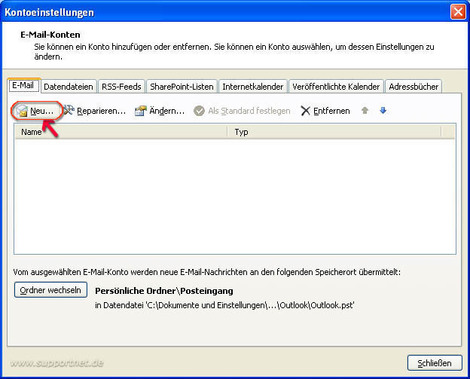Close the Kontoeinstellungen dialog window
470x379 pixels.
[x=458, y=12]
